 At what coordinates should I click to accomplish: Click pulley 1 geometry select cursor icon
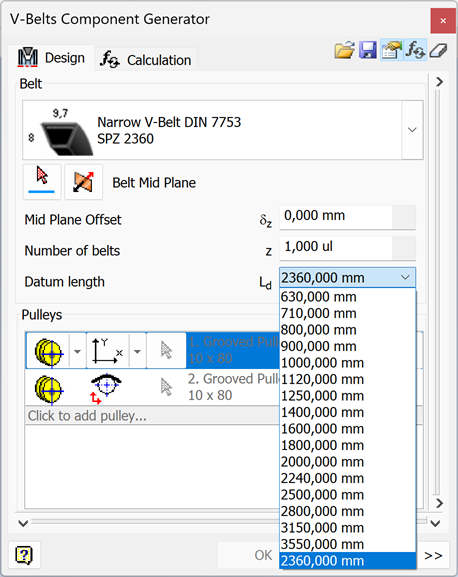[166, 350]
